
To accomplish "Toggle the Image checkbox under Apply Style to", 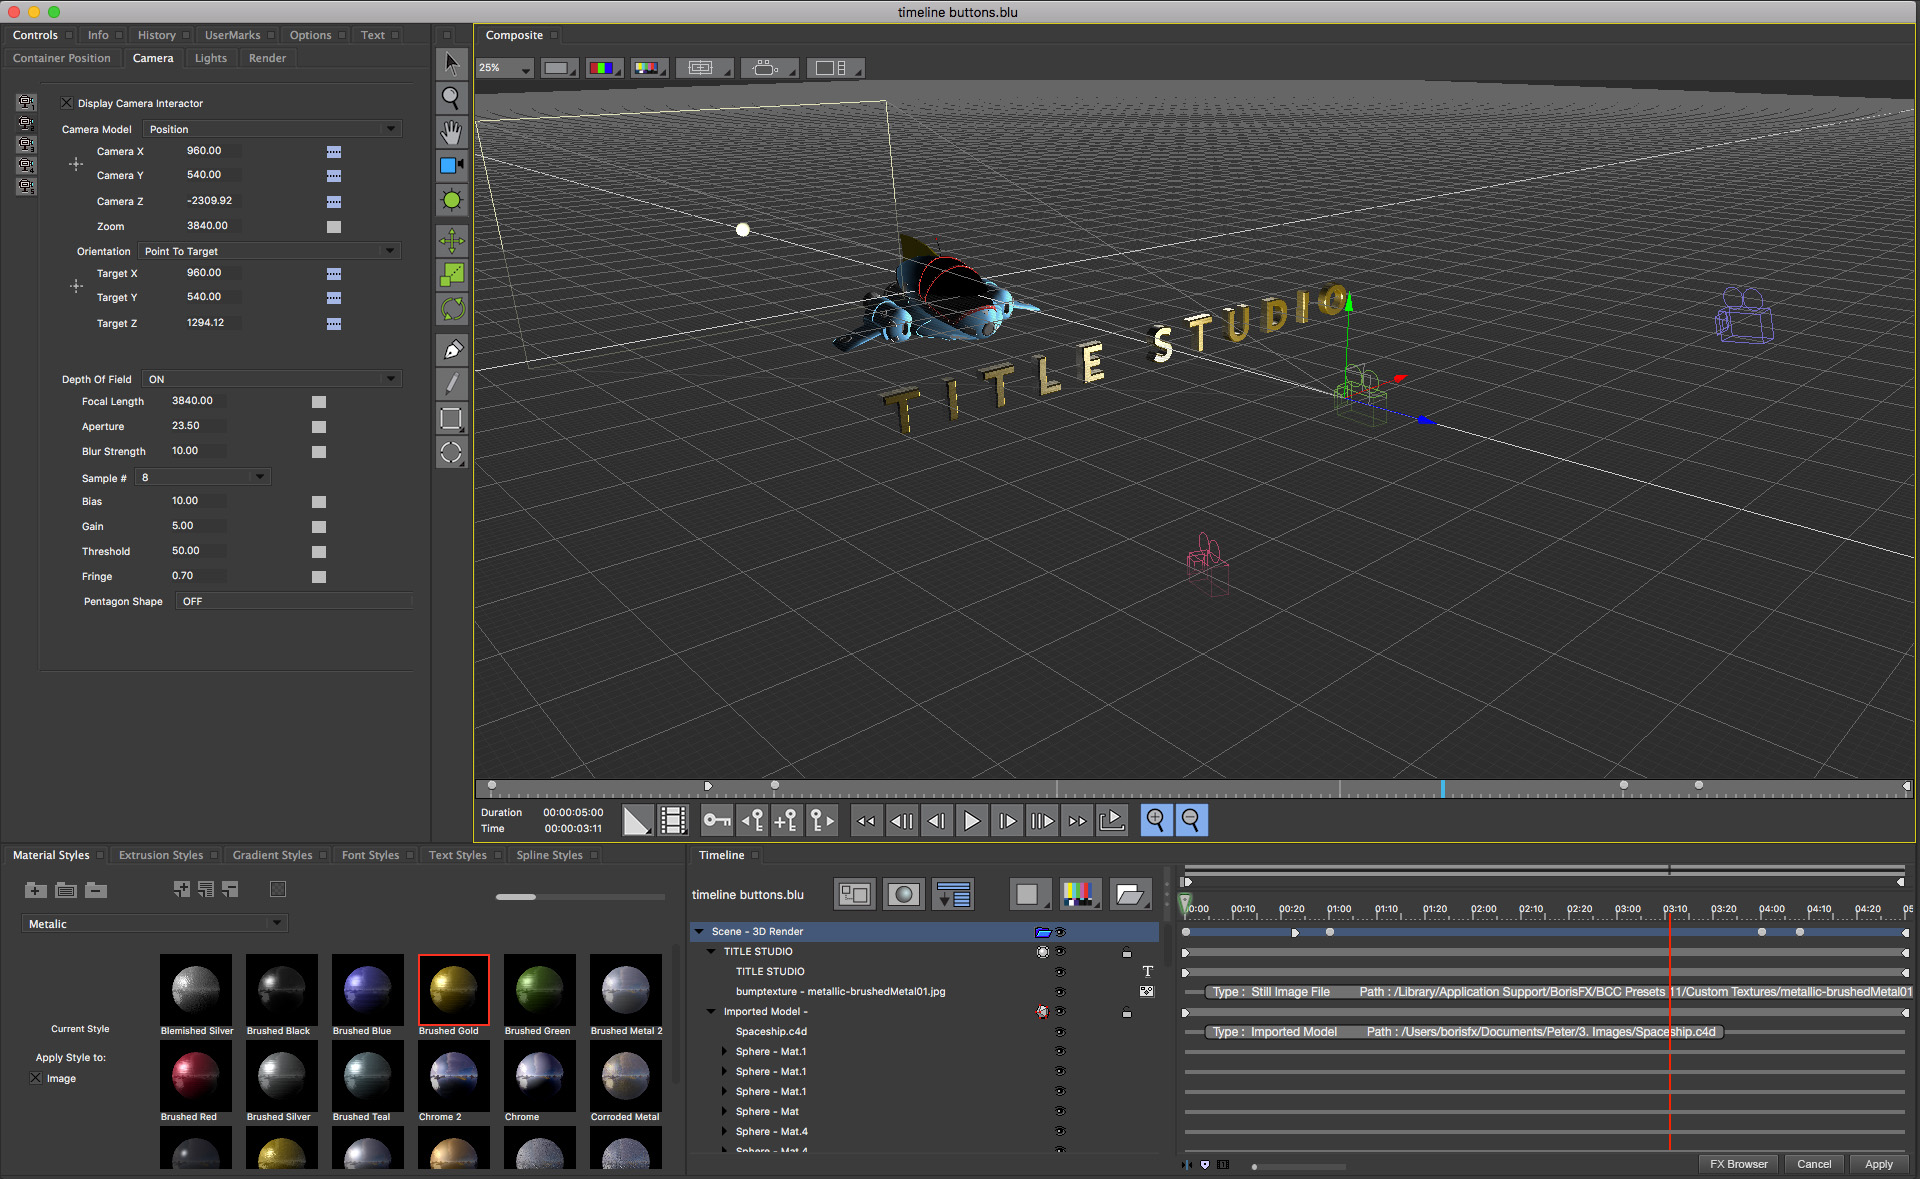I will pyautogui.click(x=36, y=1078).
